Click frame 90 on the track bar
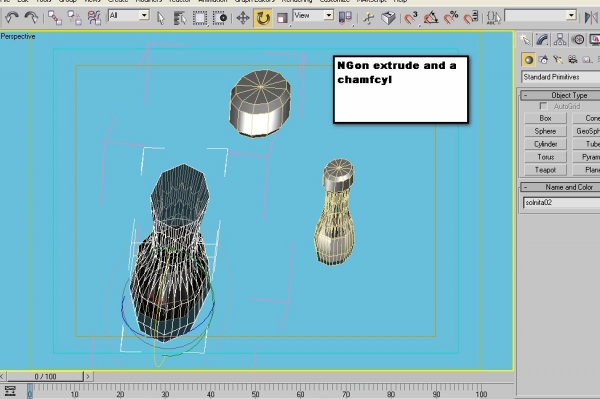The height and width of the screenshot is (399, 600). pos(436,394)
